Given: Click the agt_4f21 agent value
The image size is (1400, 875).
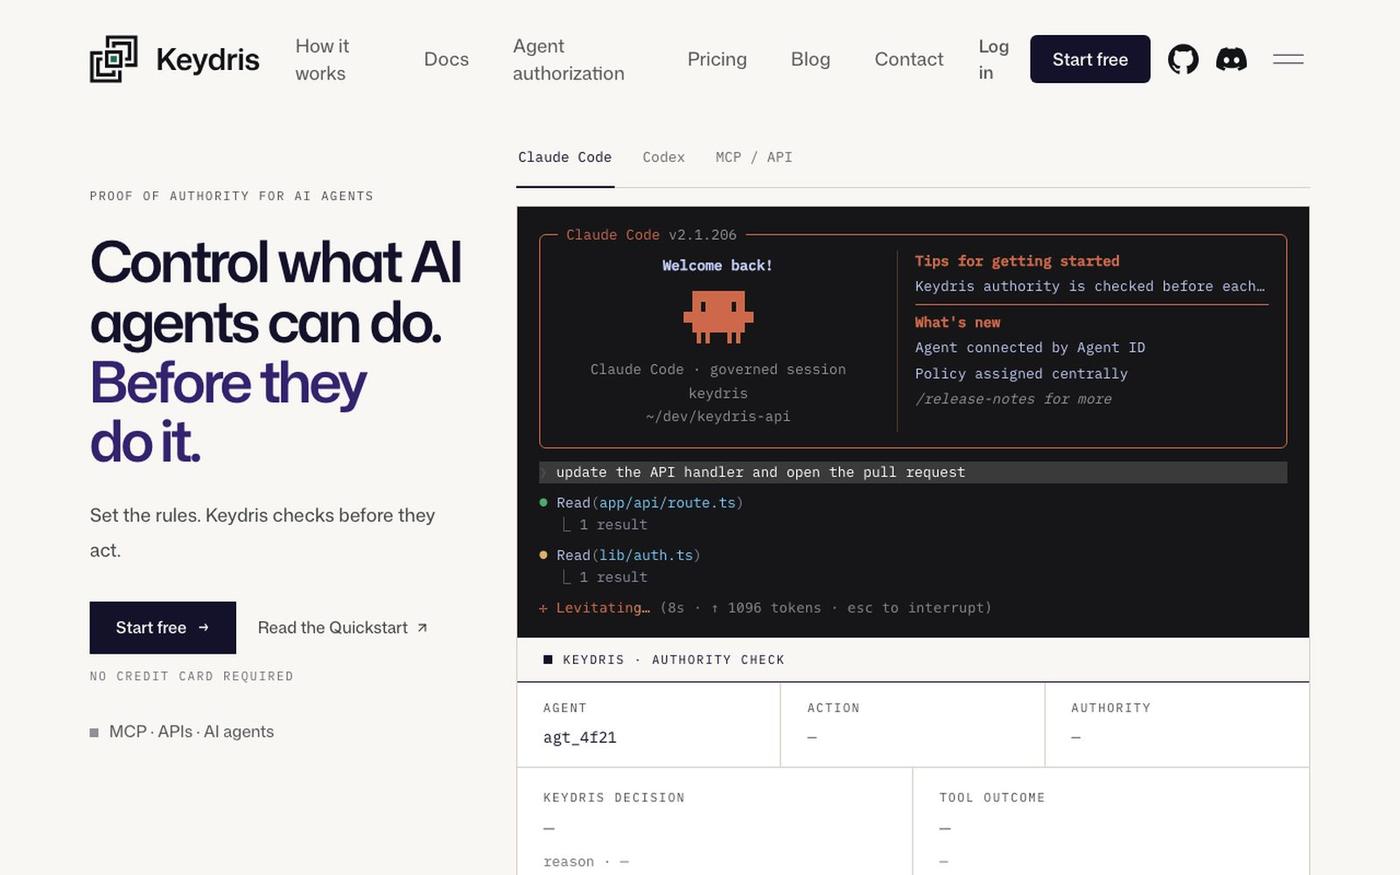Looking at the screenshot, I should [x=580, y=738].
